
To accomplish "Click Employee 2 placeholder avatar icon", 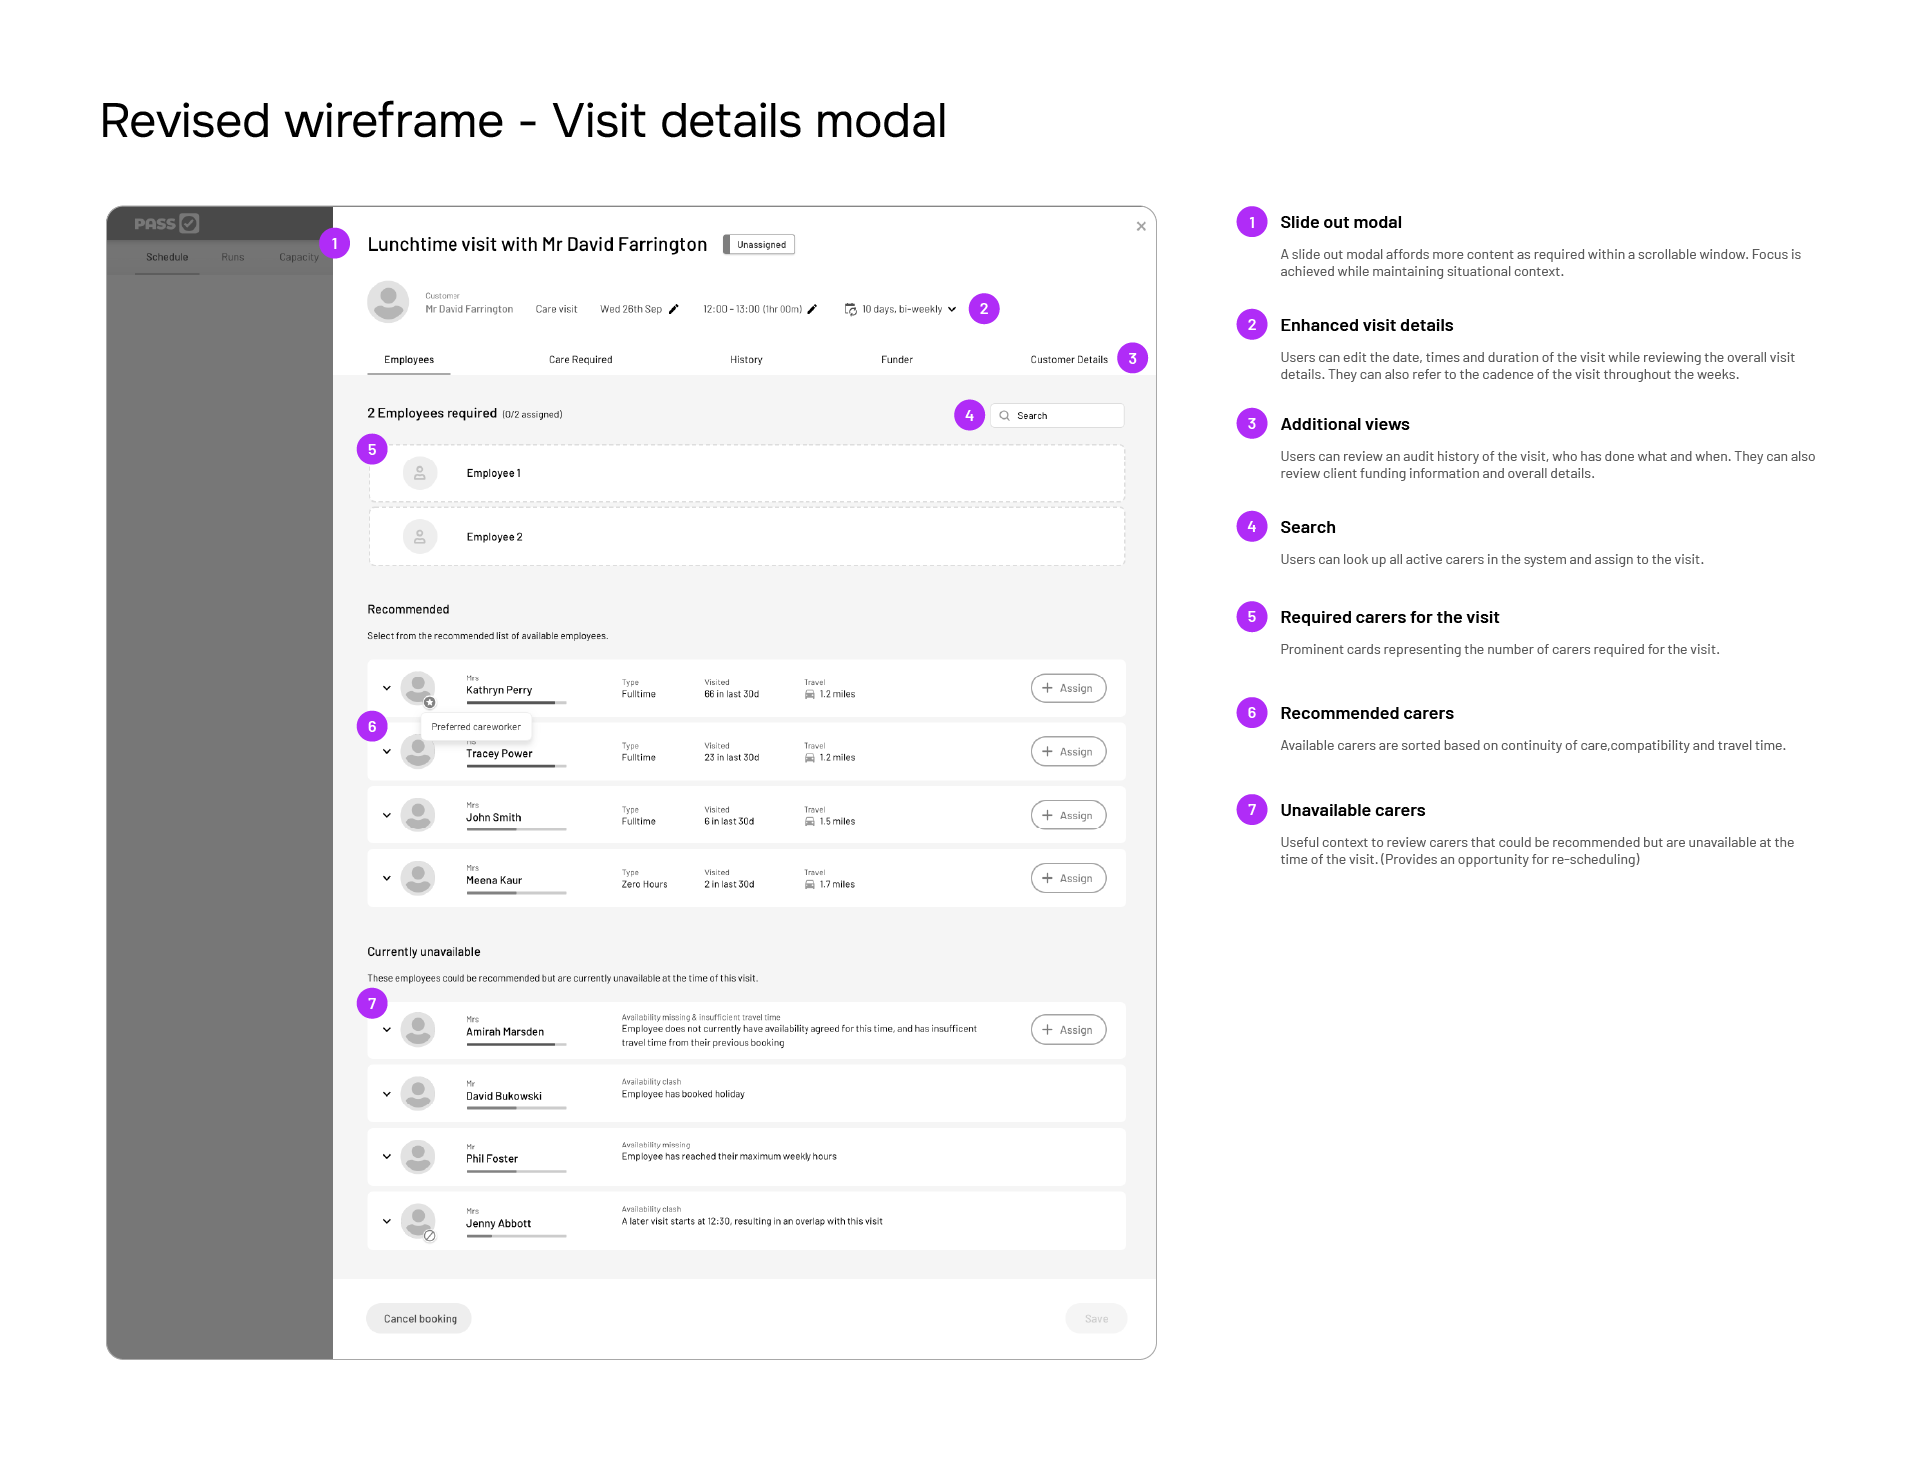I will [420, 538].
